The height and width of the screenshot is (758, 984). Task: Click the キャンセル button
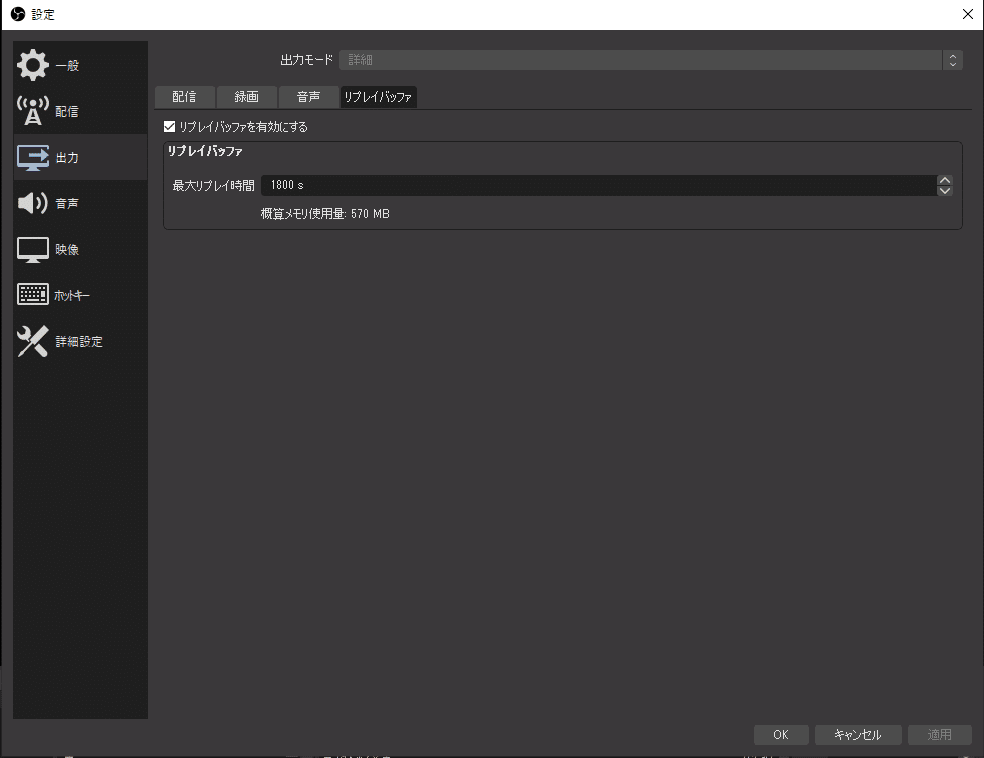(x=858, y=735)
